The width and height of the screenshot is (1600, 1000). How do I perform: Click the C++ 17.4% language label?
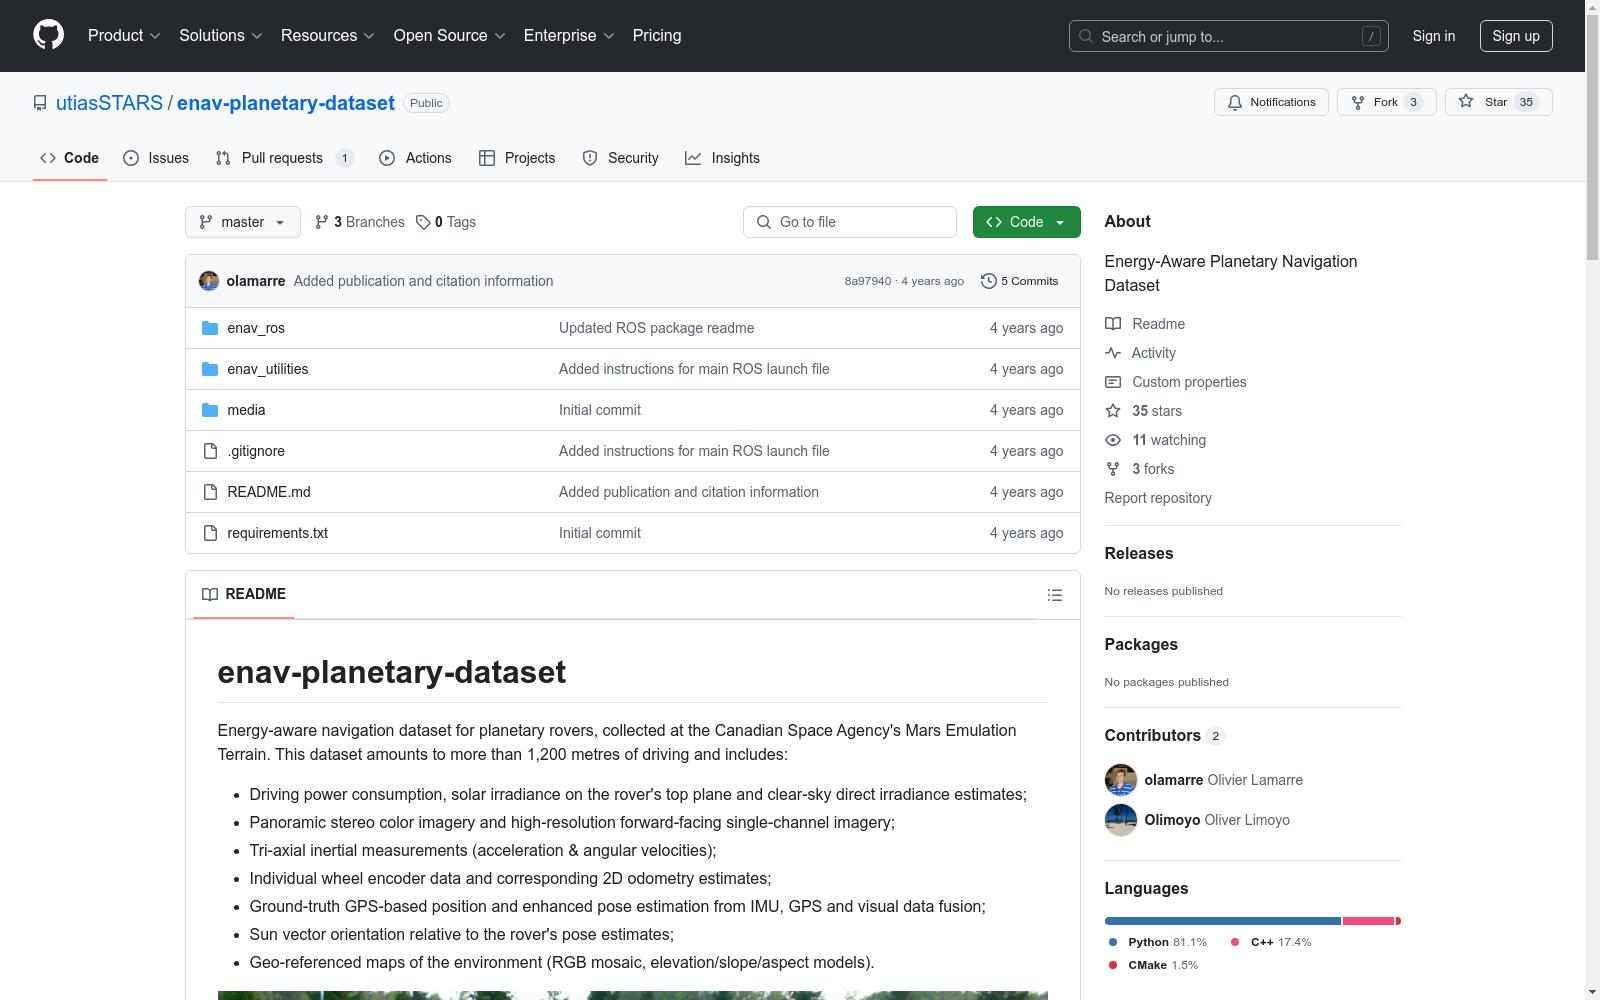pos(1271,942)
